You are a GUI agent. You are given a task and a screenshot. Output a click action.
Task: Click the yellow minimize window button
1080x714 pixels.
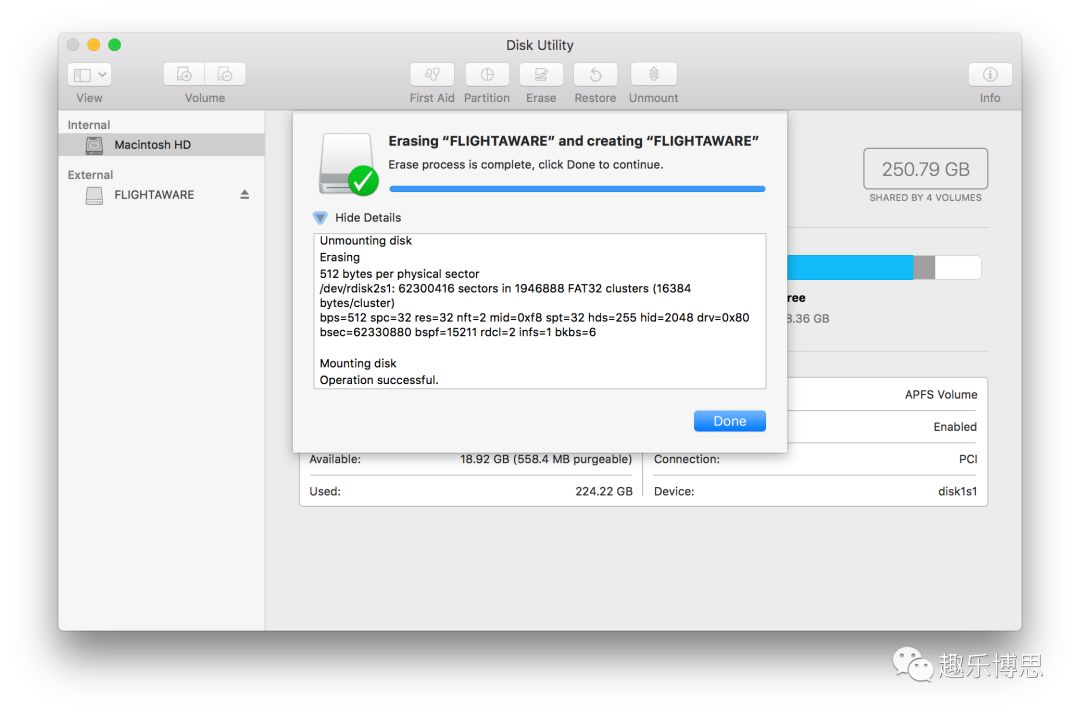pyautogui.click(x=94, y=45)
